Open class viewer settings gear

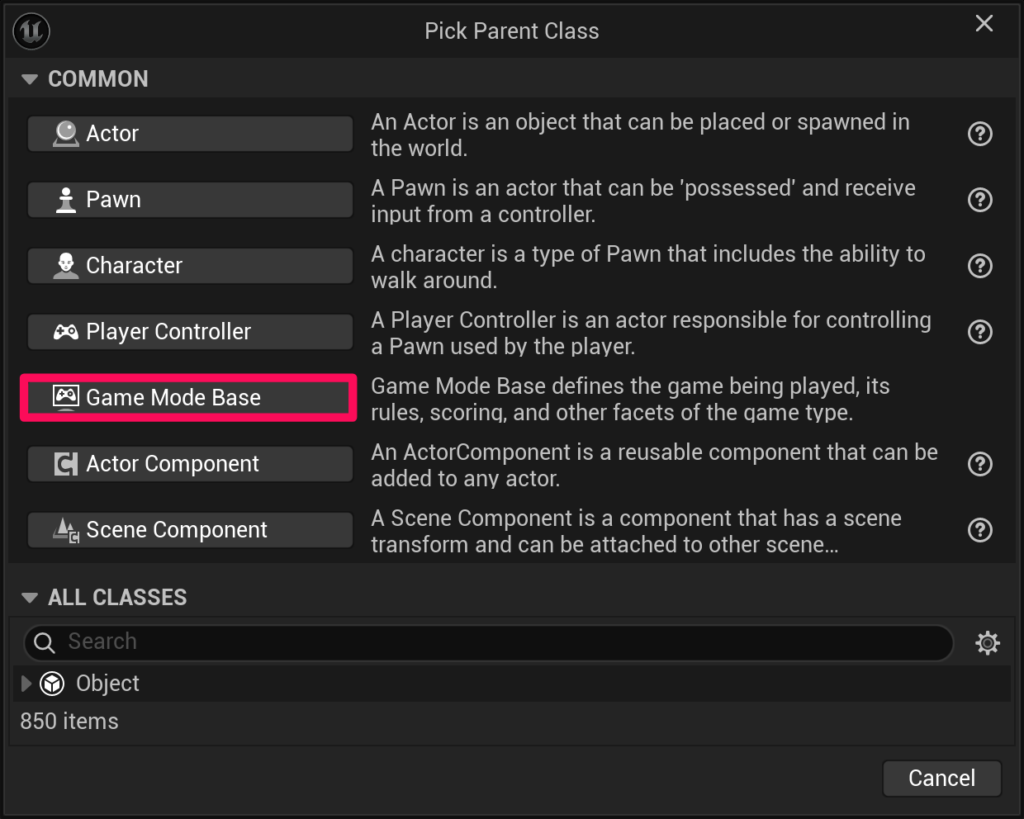987,643
